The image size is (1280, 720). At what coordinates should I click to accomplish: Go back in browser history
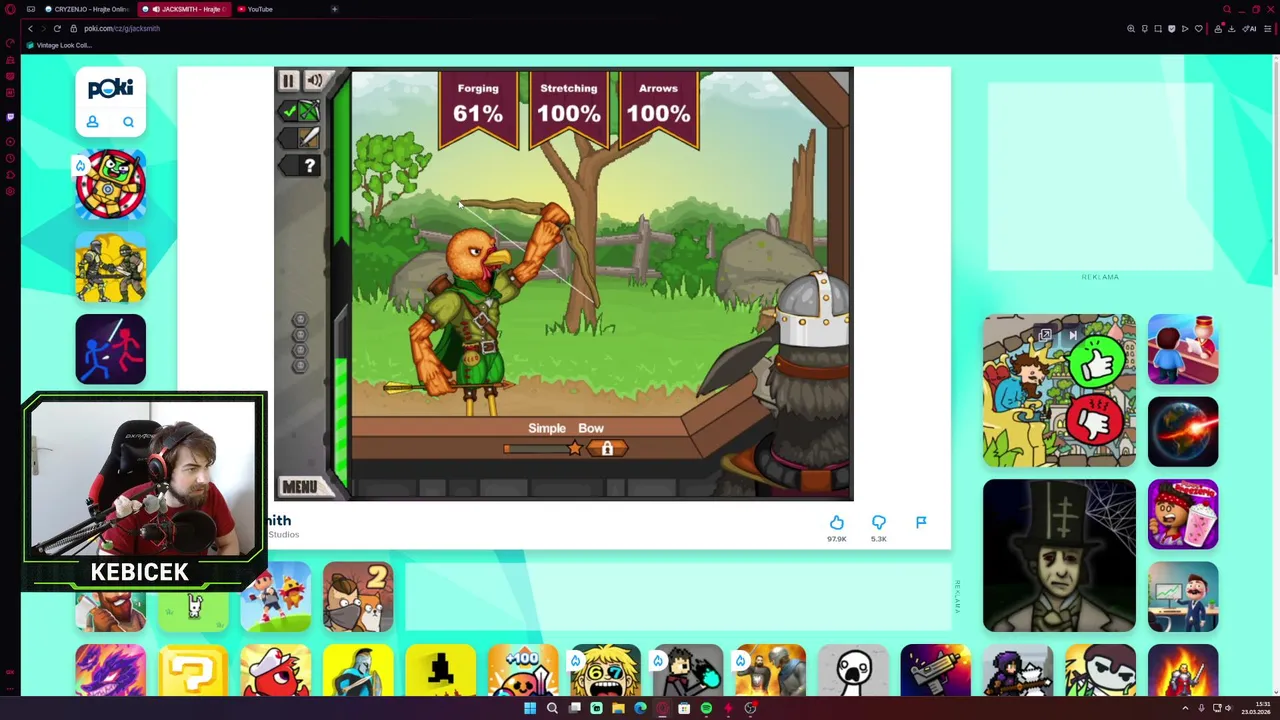click(30, 28)
